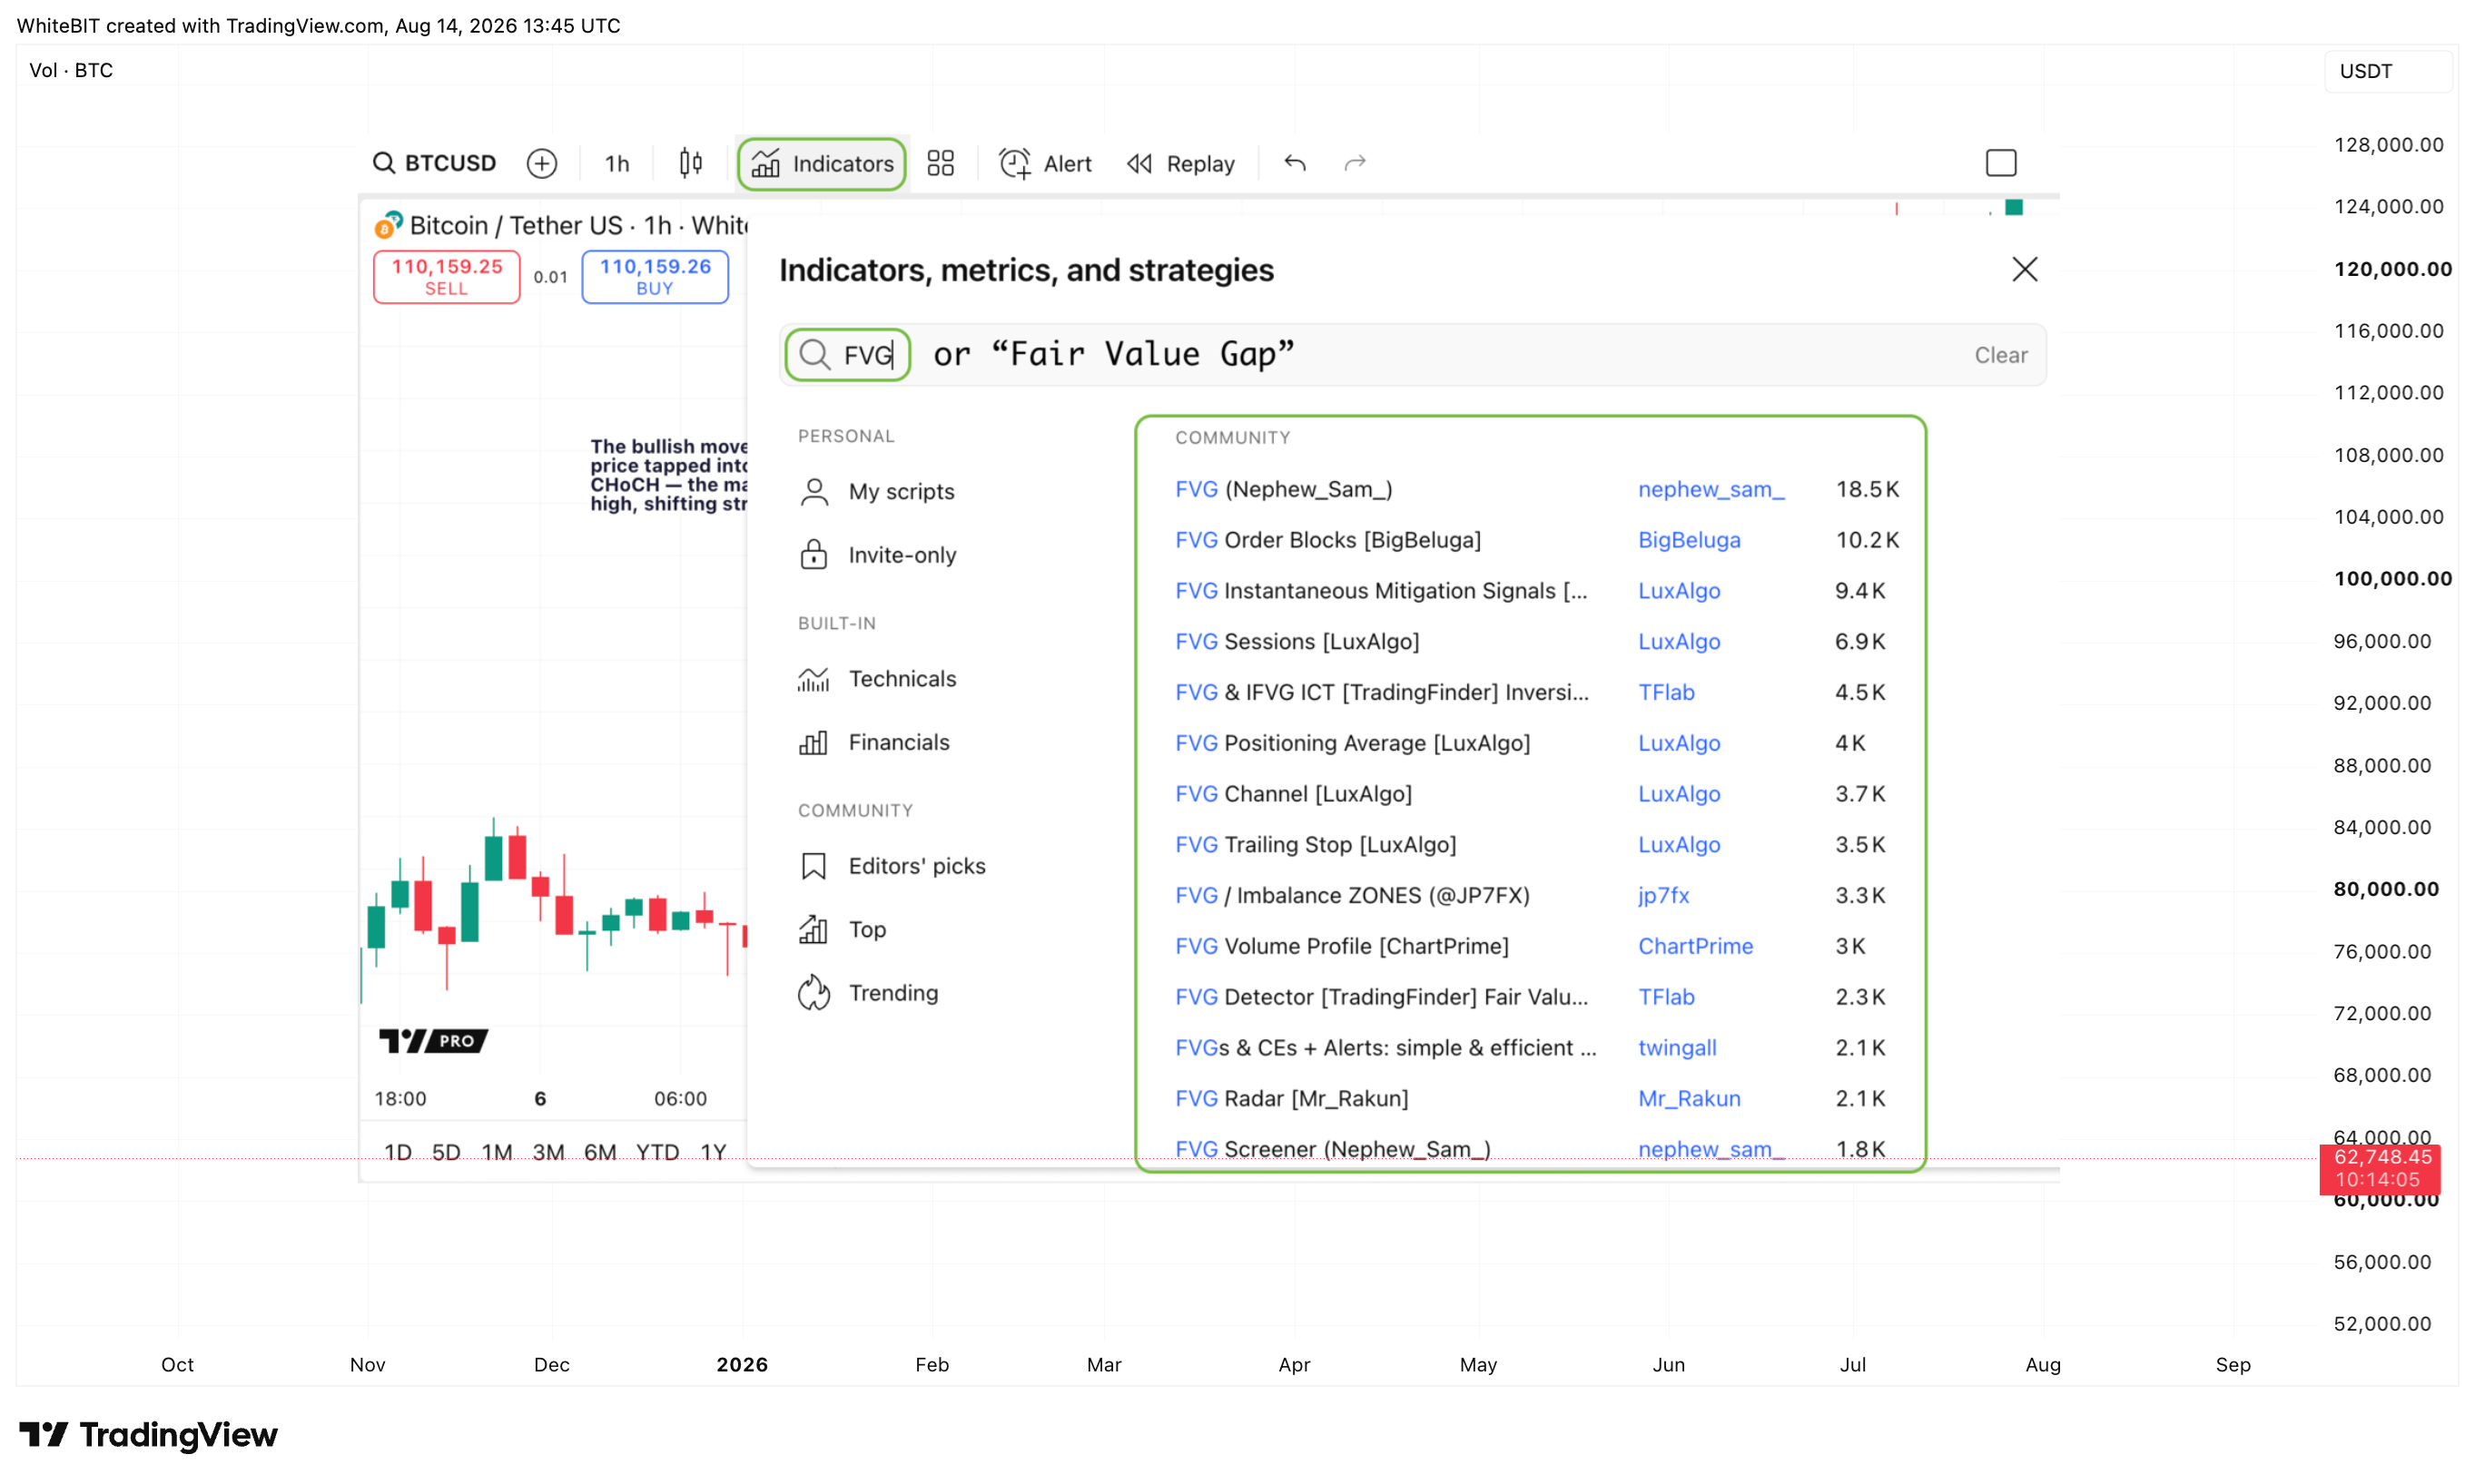Select Technicals built-in category
The height and width of the screenshot is (1484, 2475).
coord(878,678)
